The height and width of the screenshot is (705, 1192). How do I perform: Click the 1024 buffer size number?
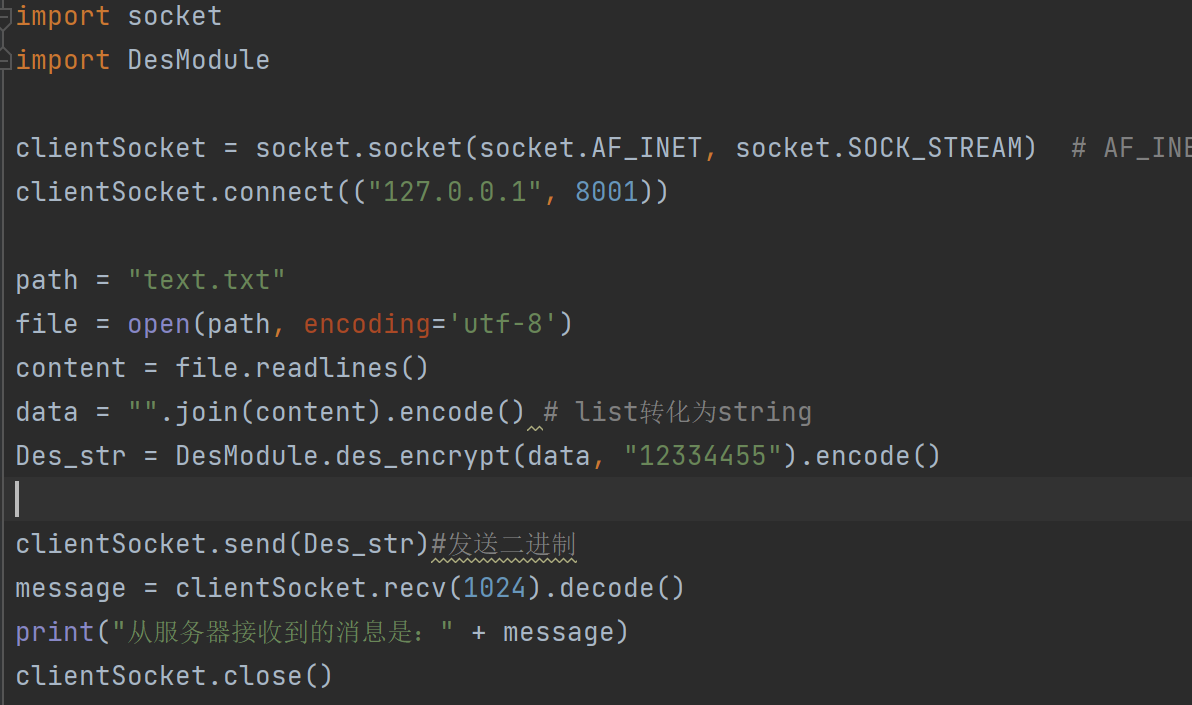click(x=494, y=588)
